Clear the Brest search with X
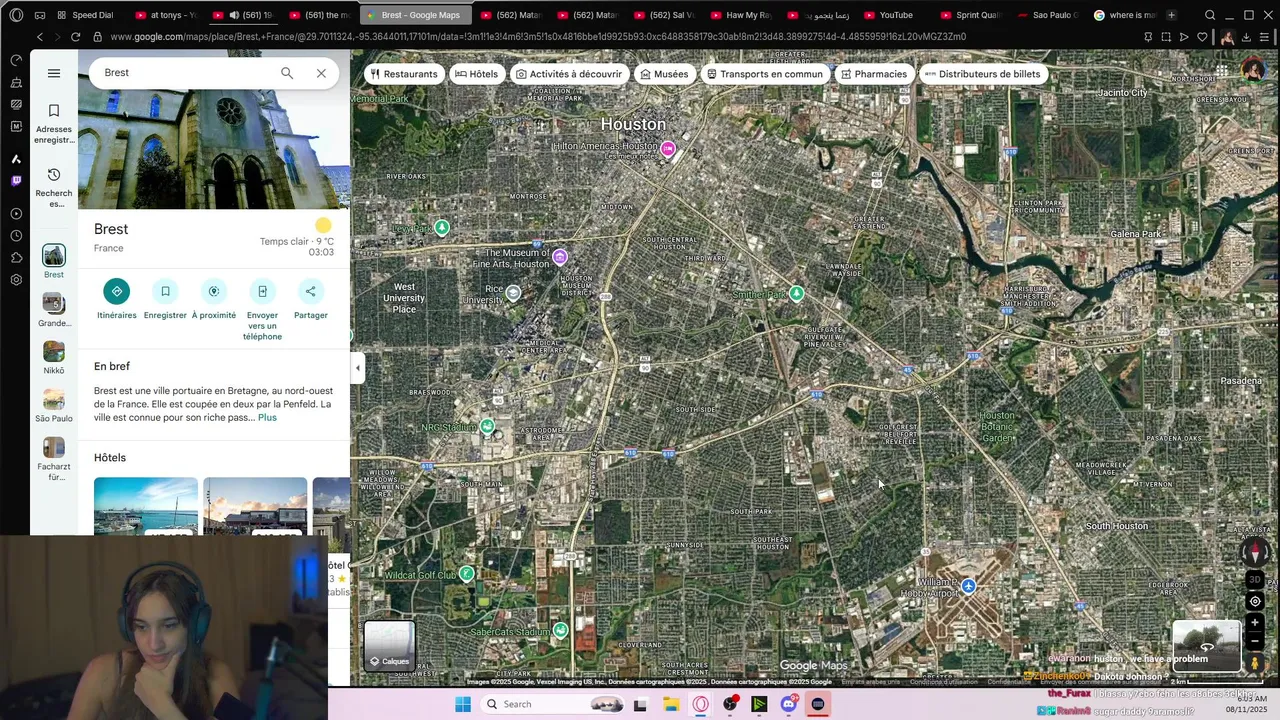Viewport: 1280px width, 720px height. point(321,73)
